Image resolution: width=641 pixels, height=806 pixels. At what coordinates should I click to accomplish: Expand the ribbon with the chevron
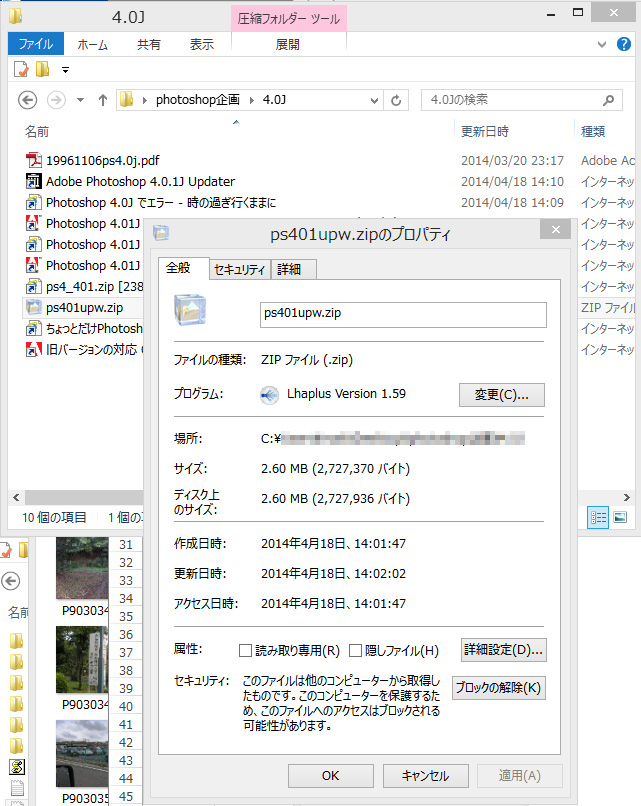(x=602, y=44)
